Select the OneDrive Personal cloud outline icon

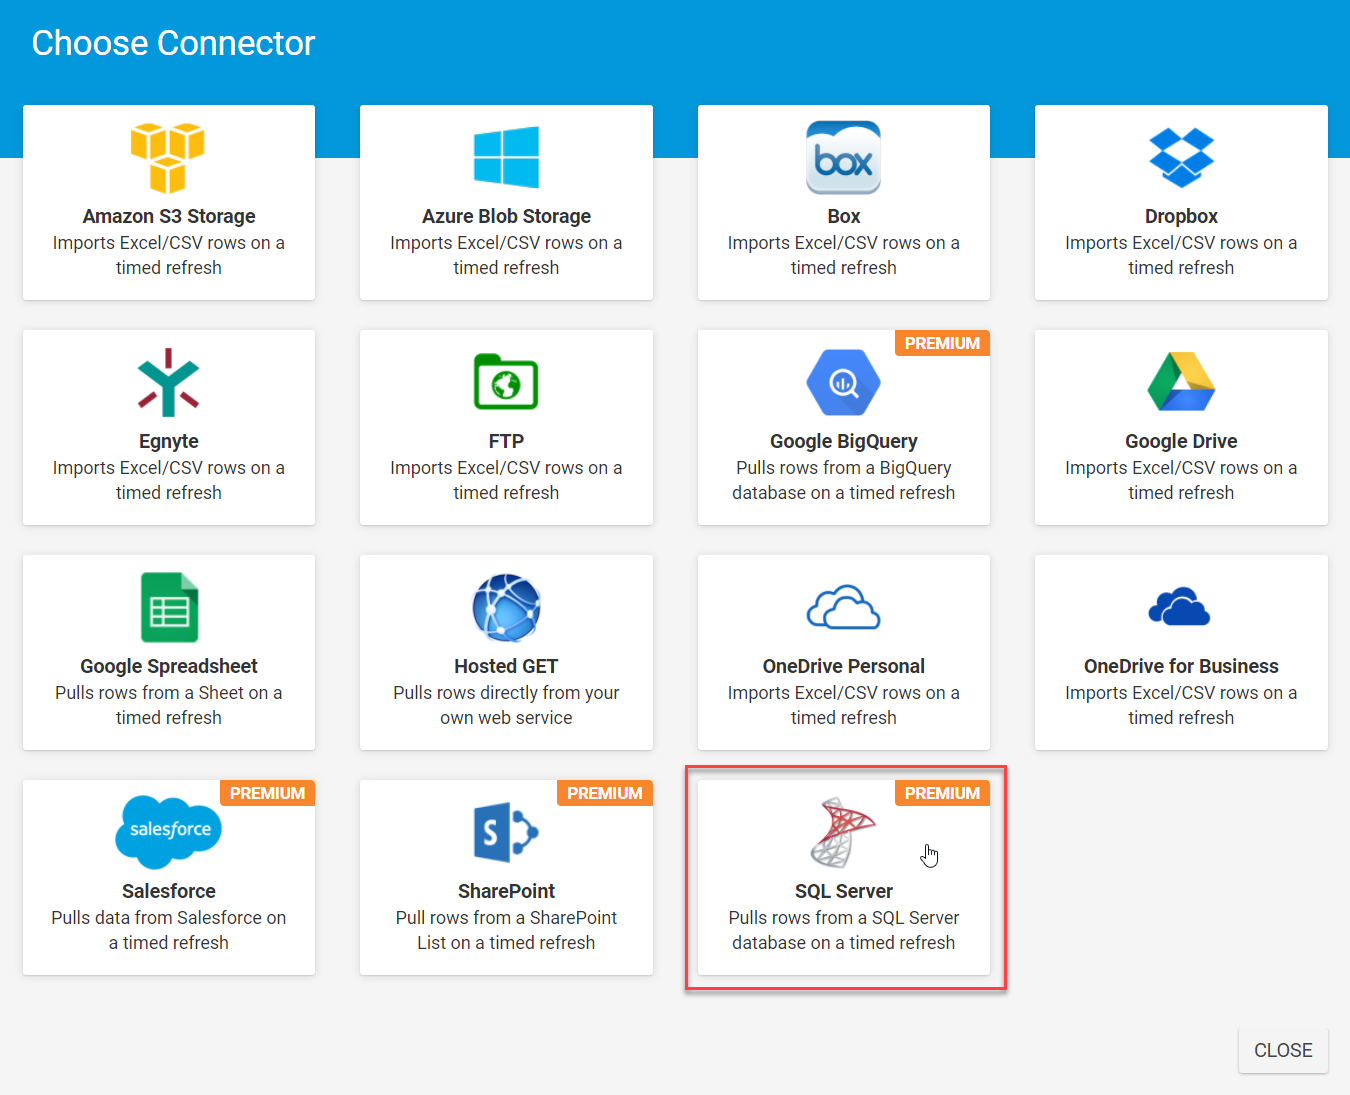click(x=843, y=607)
